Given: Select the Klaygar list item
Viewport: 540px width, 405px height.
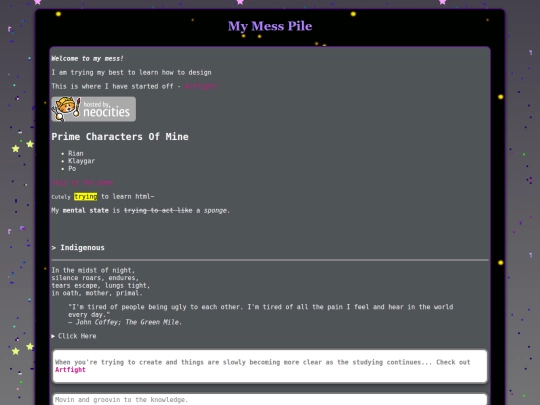Looking at the screenshot, I should click(81, 161).
